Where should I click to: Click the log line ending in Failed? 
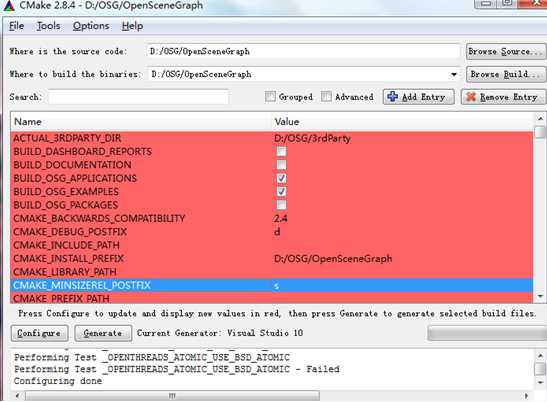point(177,369)
